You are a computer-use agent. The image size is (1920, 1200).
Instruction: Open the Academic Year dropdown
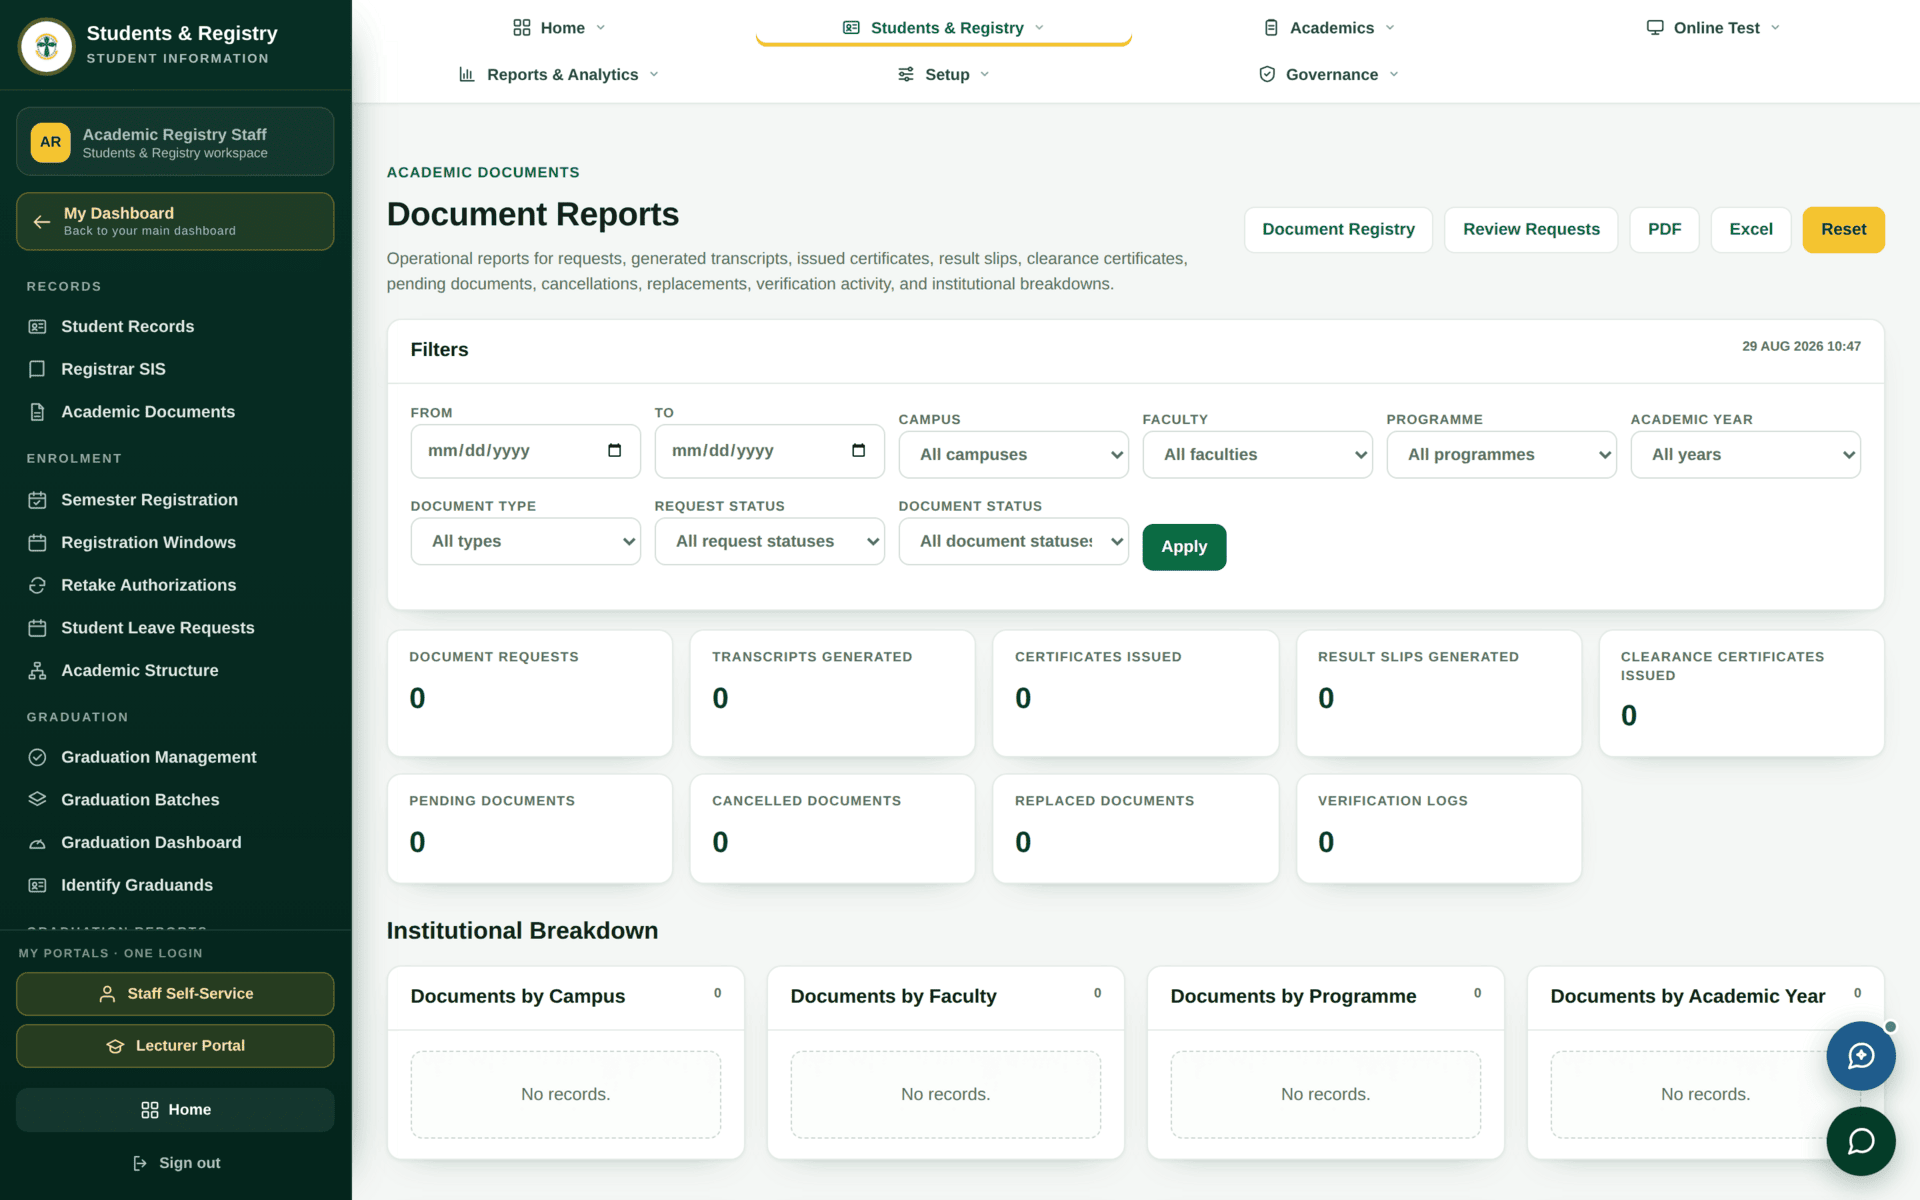[x=1745, y=455]
